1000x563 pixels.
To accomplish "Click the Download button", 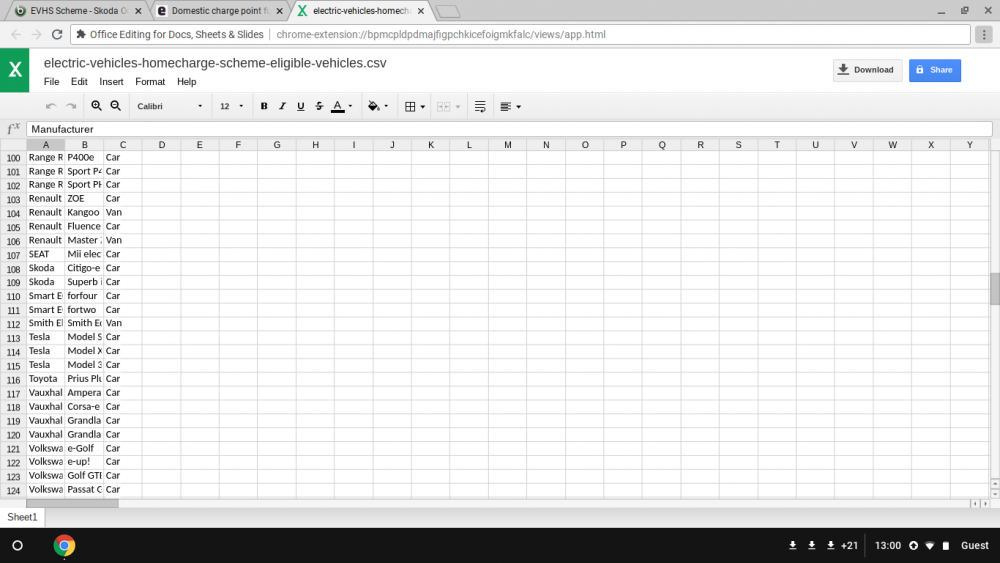I will tap(867, 70).
